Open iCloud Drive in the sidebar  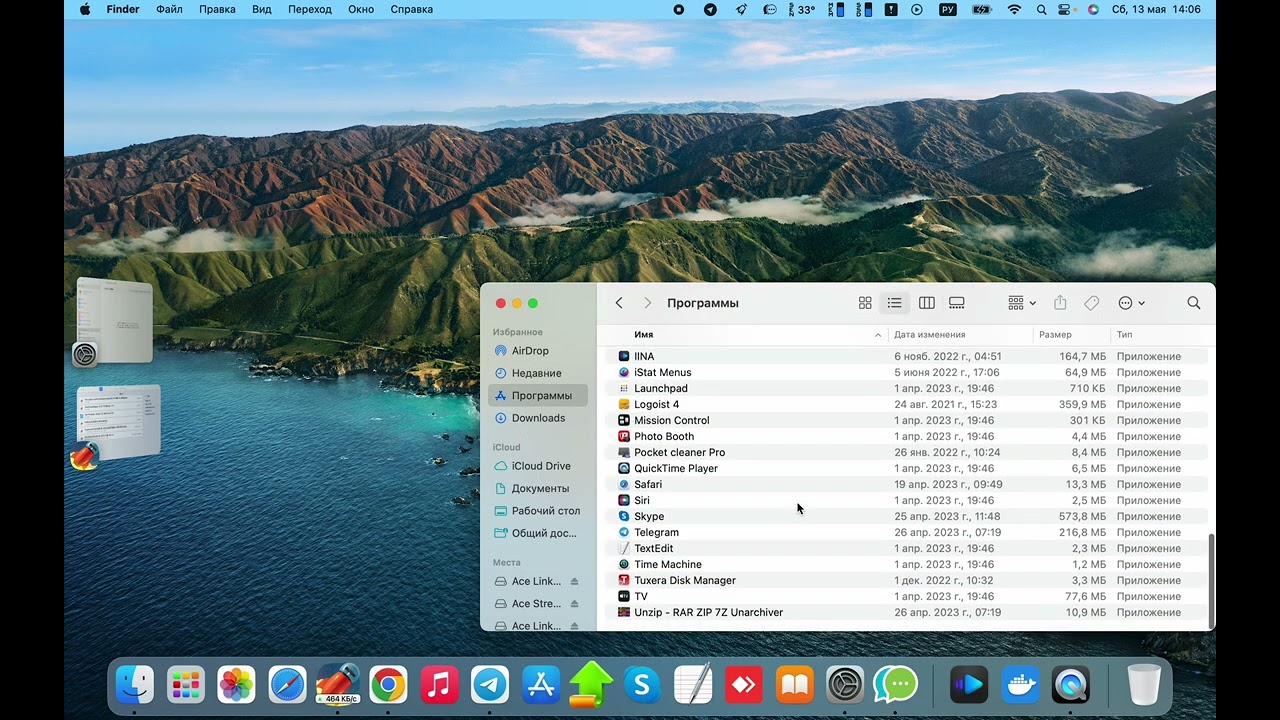tap(538, 466)
